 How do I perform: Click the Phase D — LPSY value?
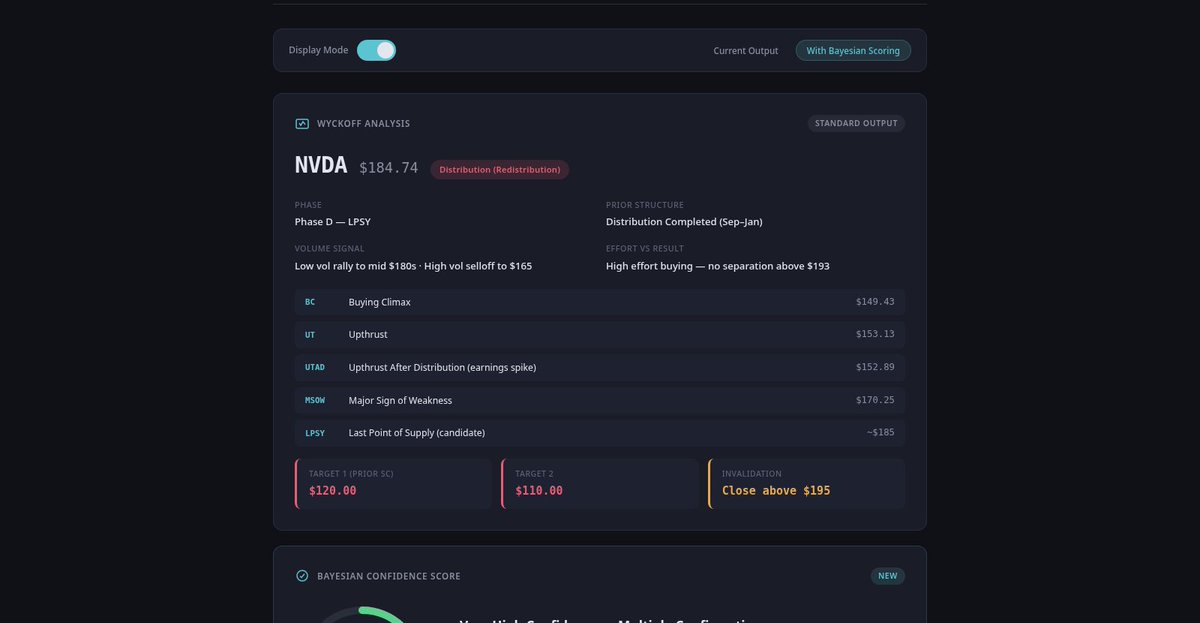click(333, 222)
